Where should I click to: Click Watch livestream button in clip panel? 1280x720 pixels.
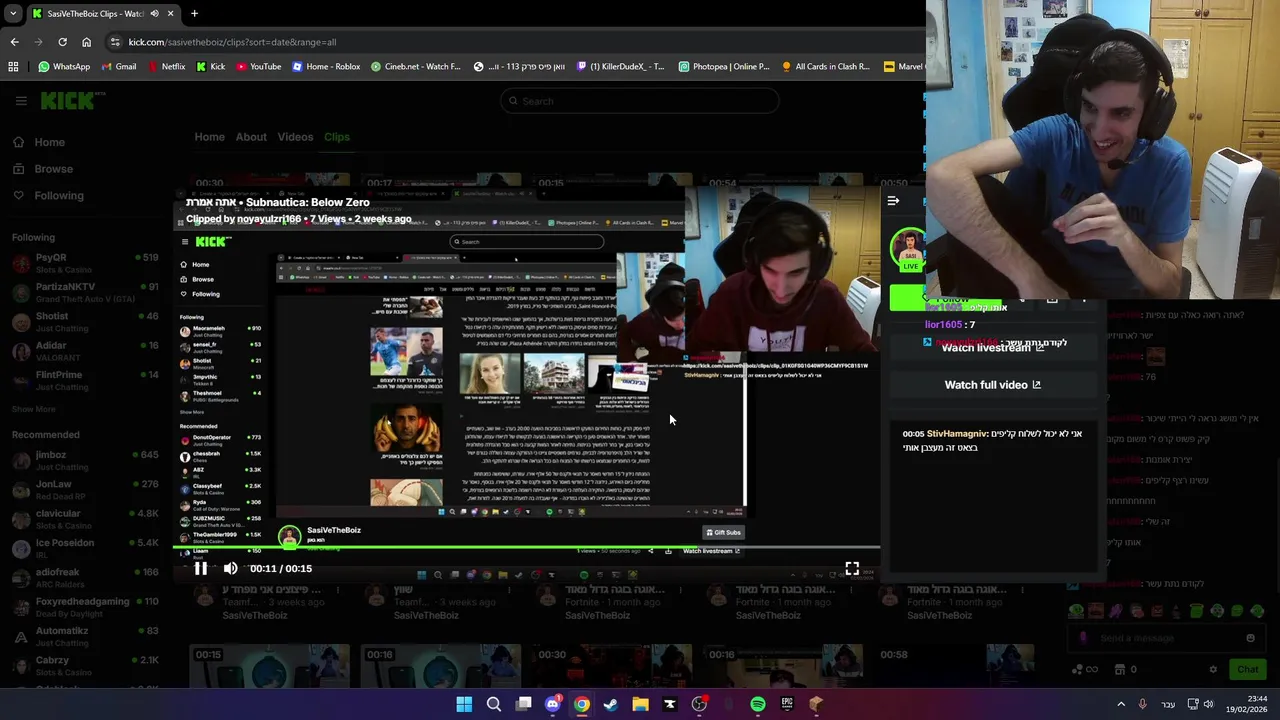click(992, 348)
